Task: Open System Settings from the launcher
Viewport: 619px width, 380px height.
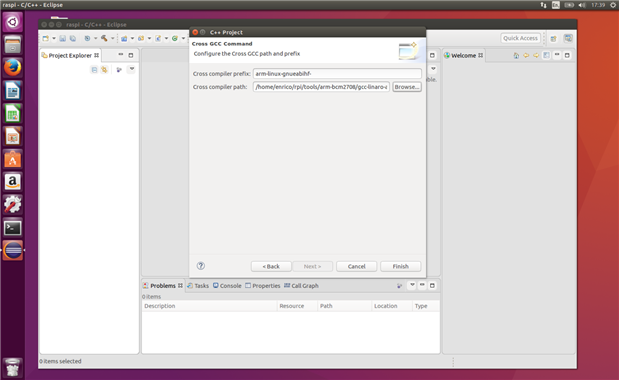Action: click(13, 205)
